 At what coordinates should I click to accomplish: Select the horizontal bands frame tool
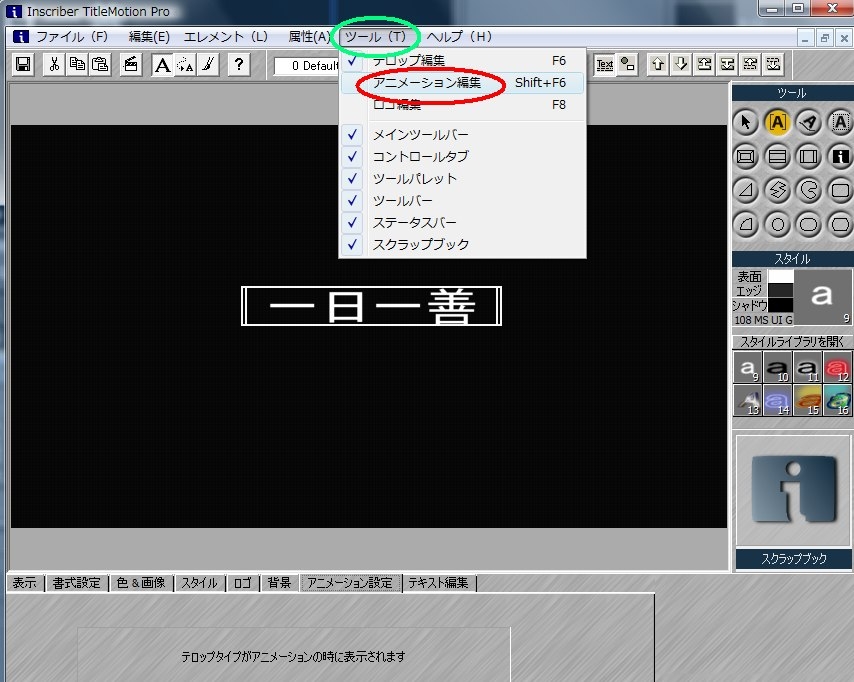777,157
